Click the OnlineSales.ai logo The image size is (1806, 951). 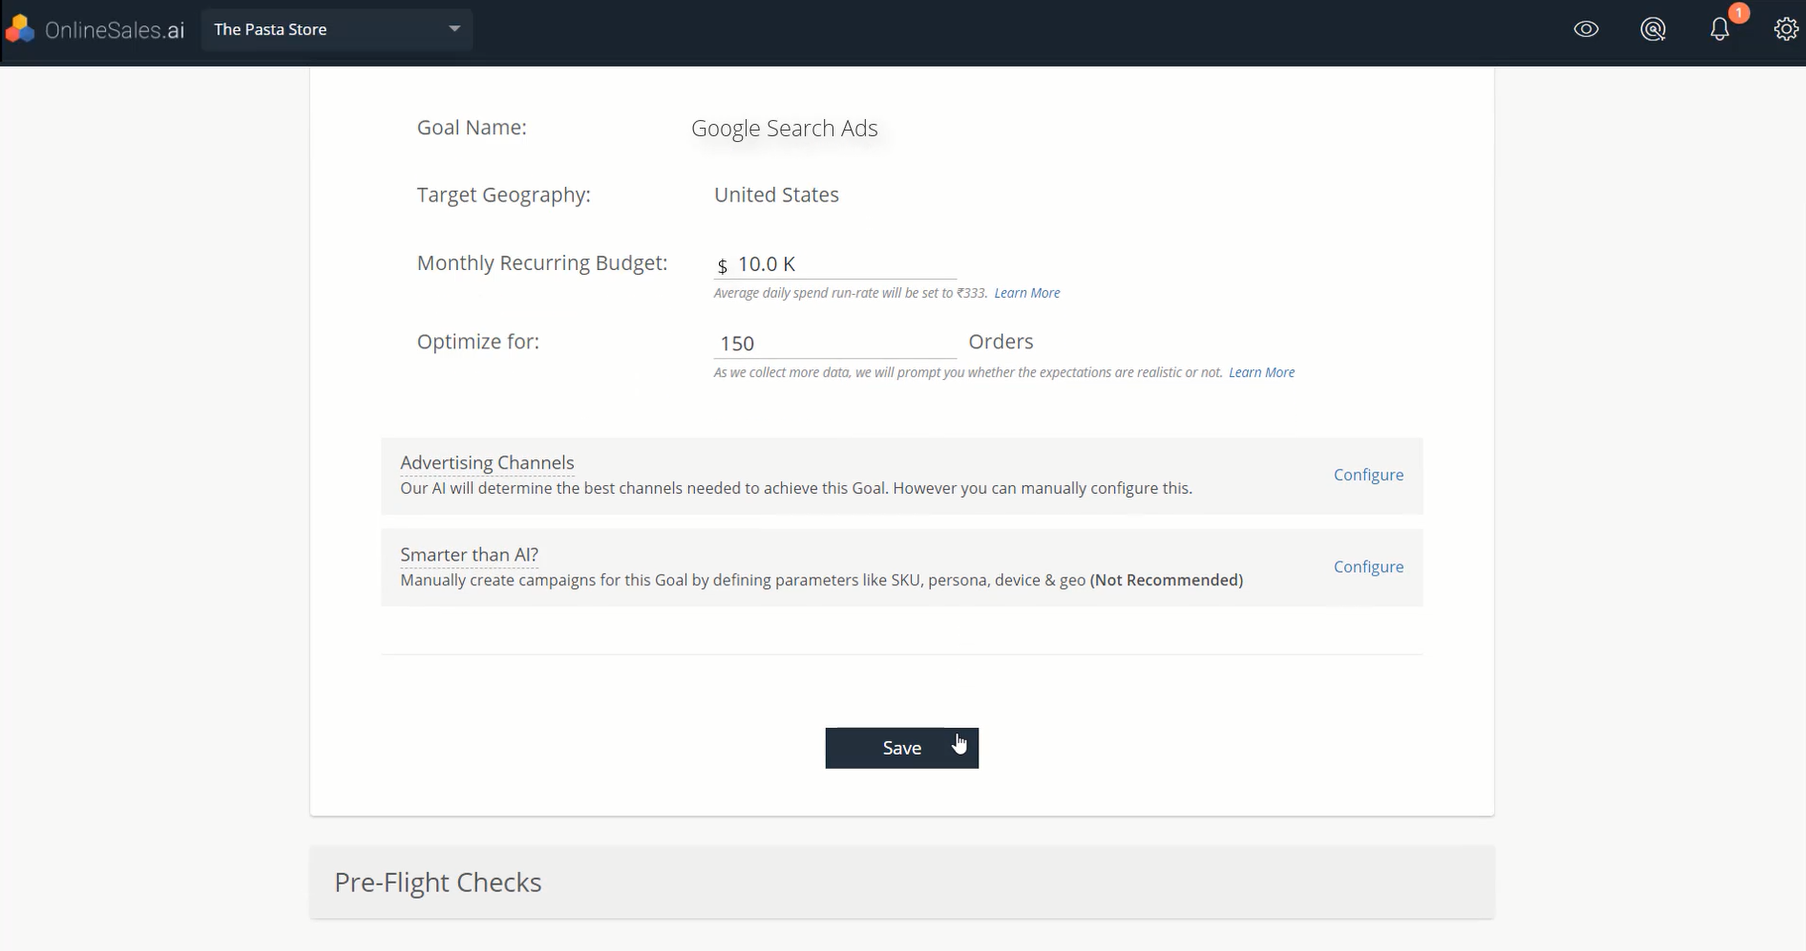[x=95, y=30]
